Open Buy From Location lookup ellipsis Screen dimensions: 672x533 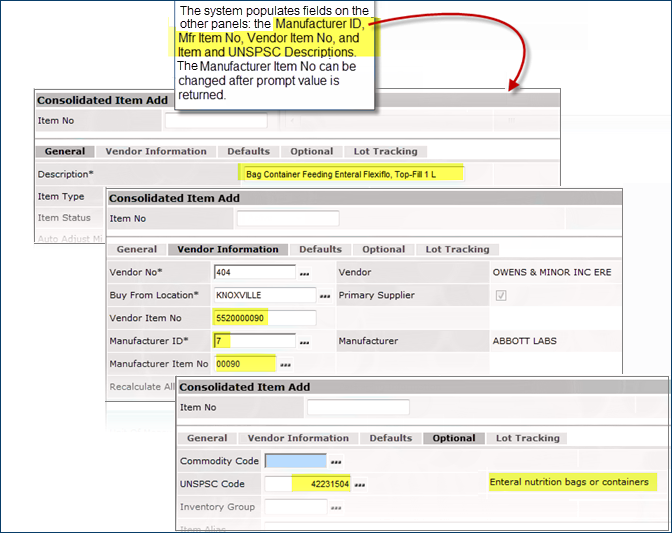[x=324, y=296]
